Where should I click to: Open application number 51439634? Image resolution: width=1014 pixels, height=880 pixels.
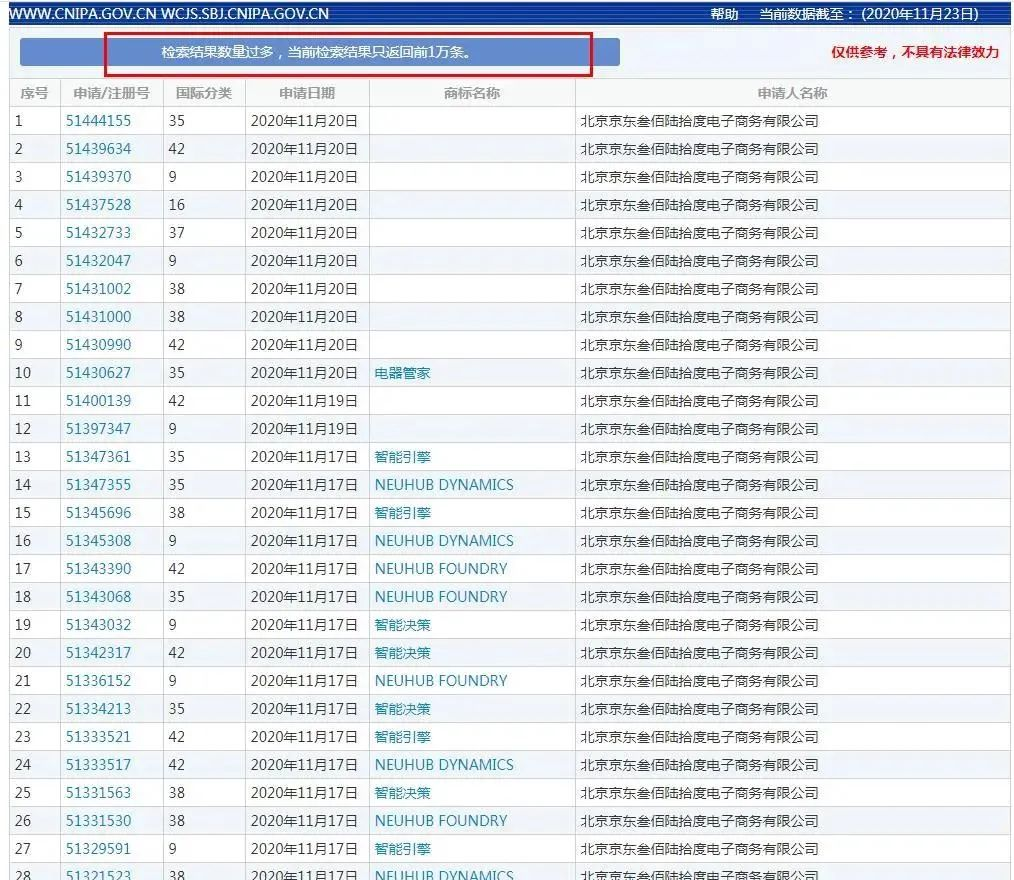[98, 149]
